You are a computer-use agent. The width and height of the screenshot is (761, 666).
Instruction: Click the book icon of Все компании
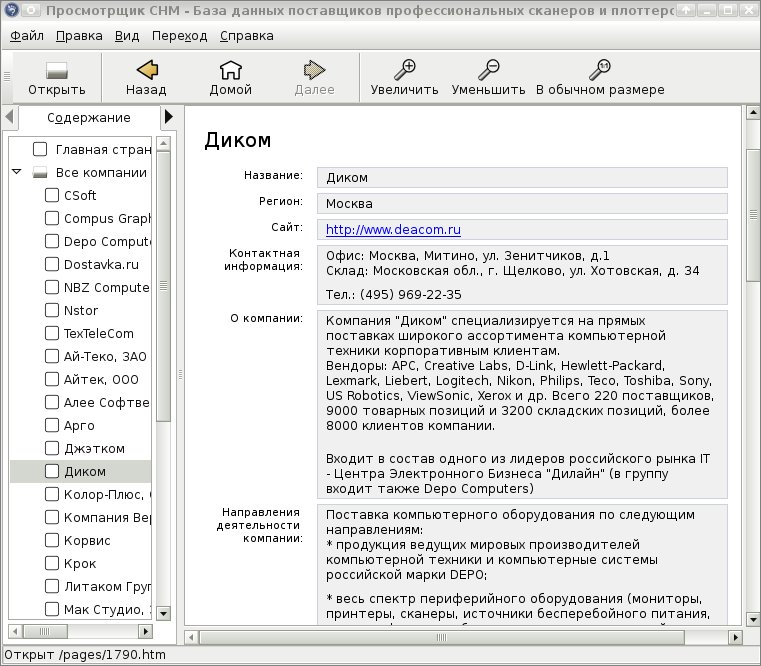40,172
